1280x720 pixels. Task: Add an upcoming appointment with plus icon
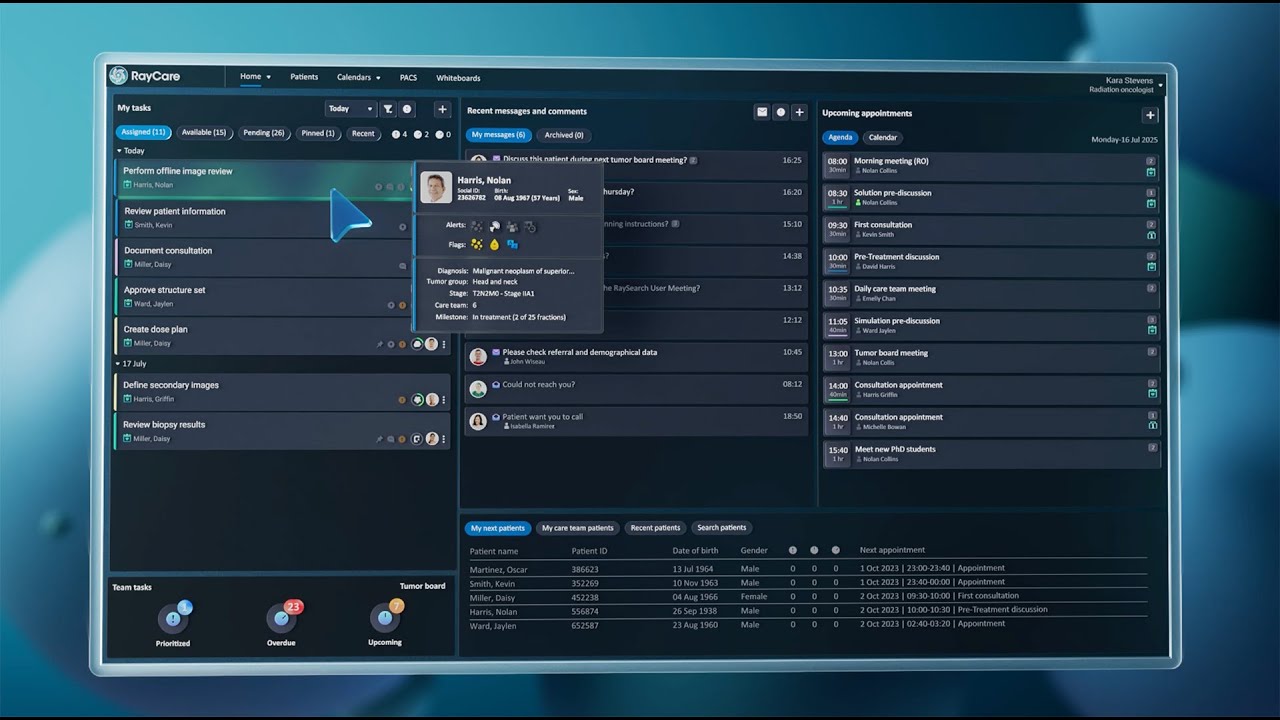pos(1150,115)
